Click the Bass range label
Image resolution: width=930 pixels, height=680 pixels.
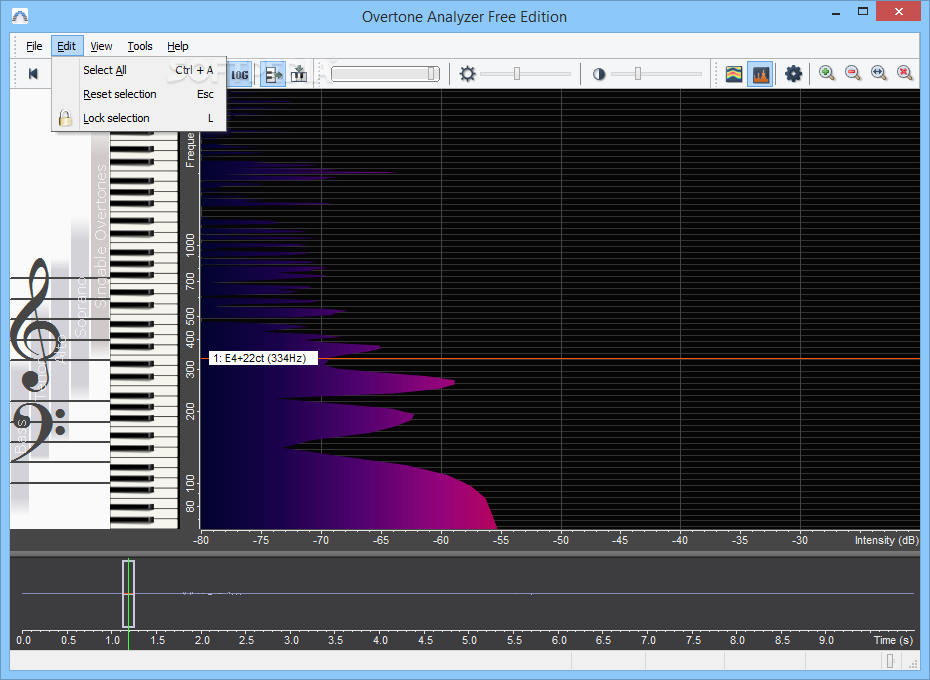pos(20,436)
